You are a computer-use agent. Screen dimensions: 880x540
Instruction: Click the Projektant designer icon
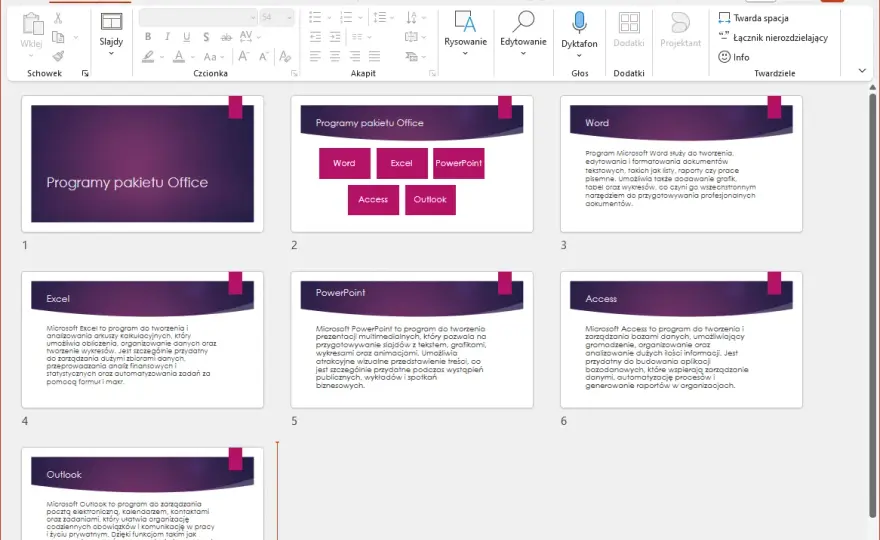[680, 24]
